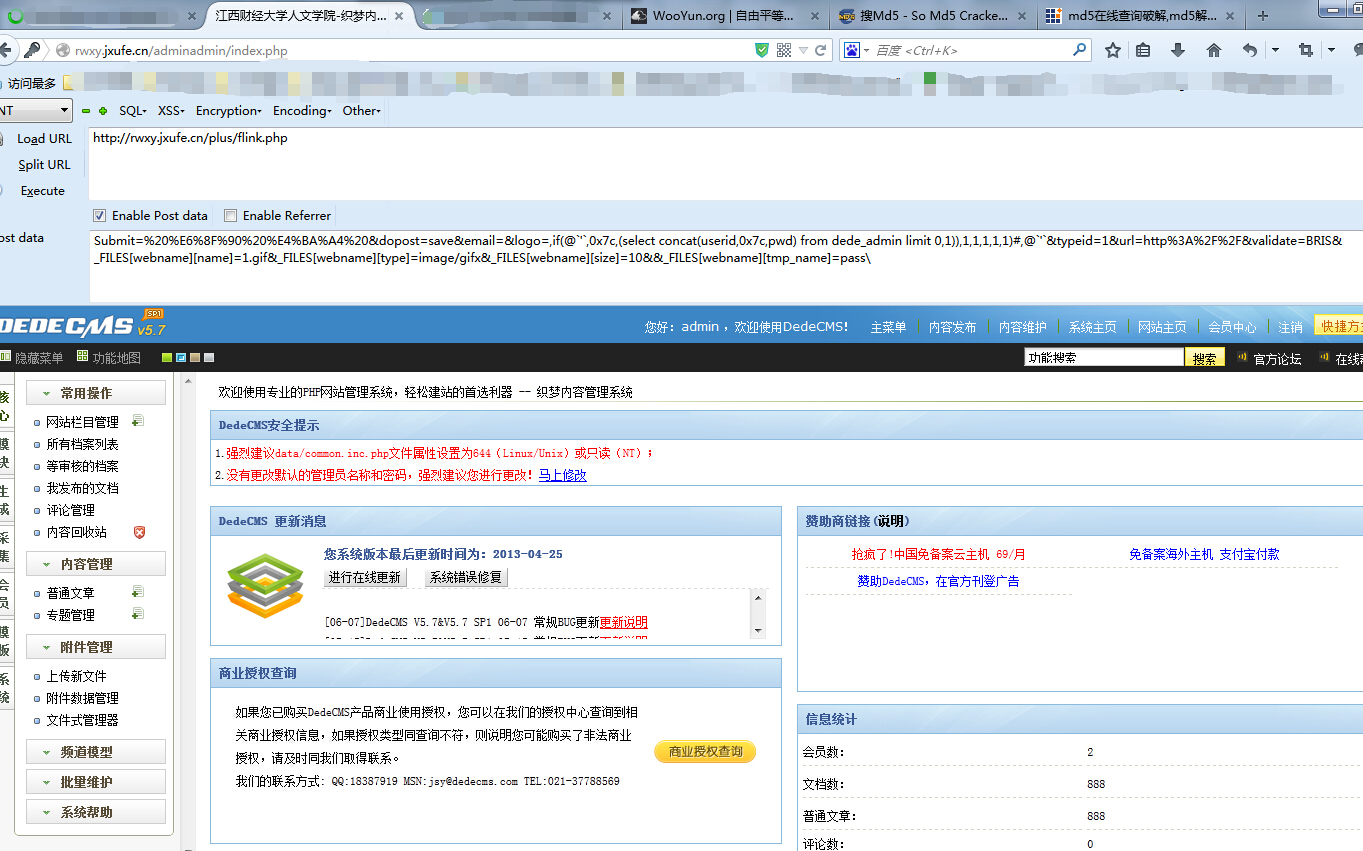Collapse the 内容管理 section

click(96, 564)
